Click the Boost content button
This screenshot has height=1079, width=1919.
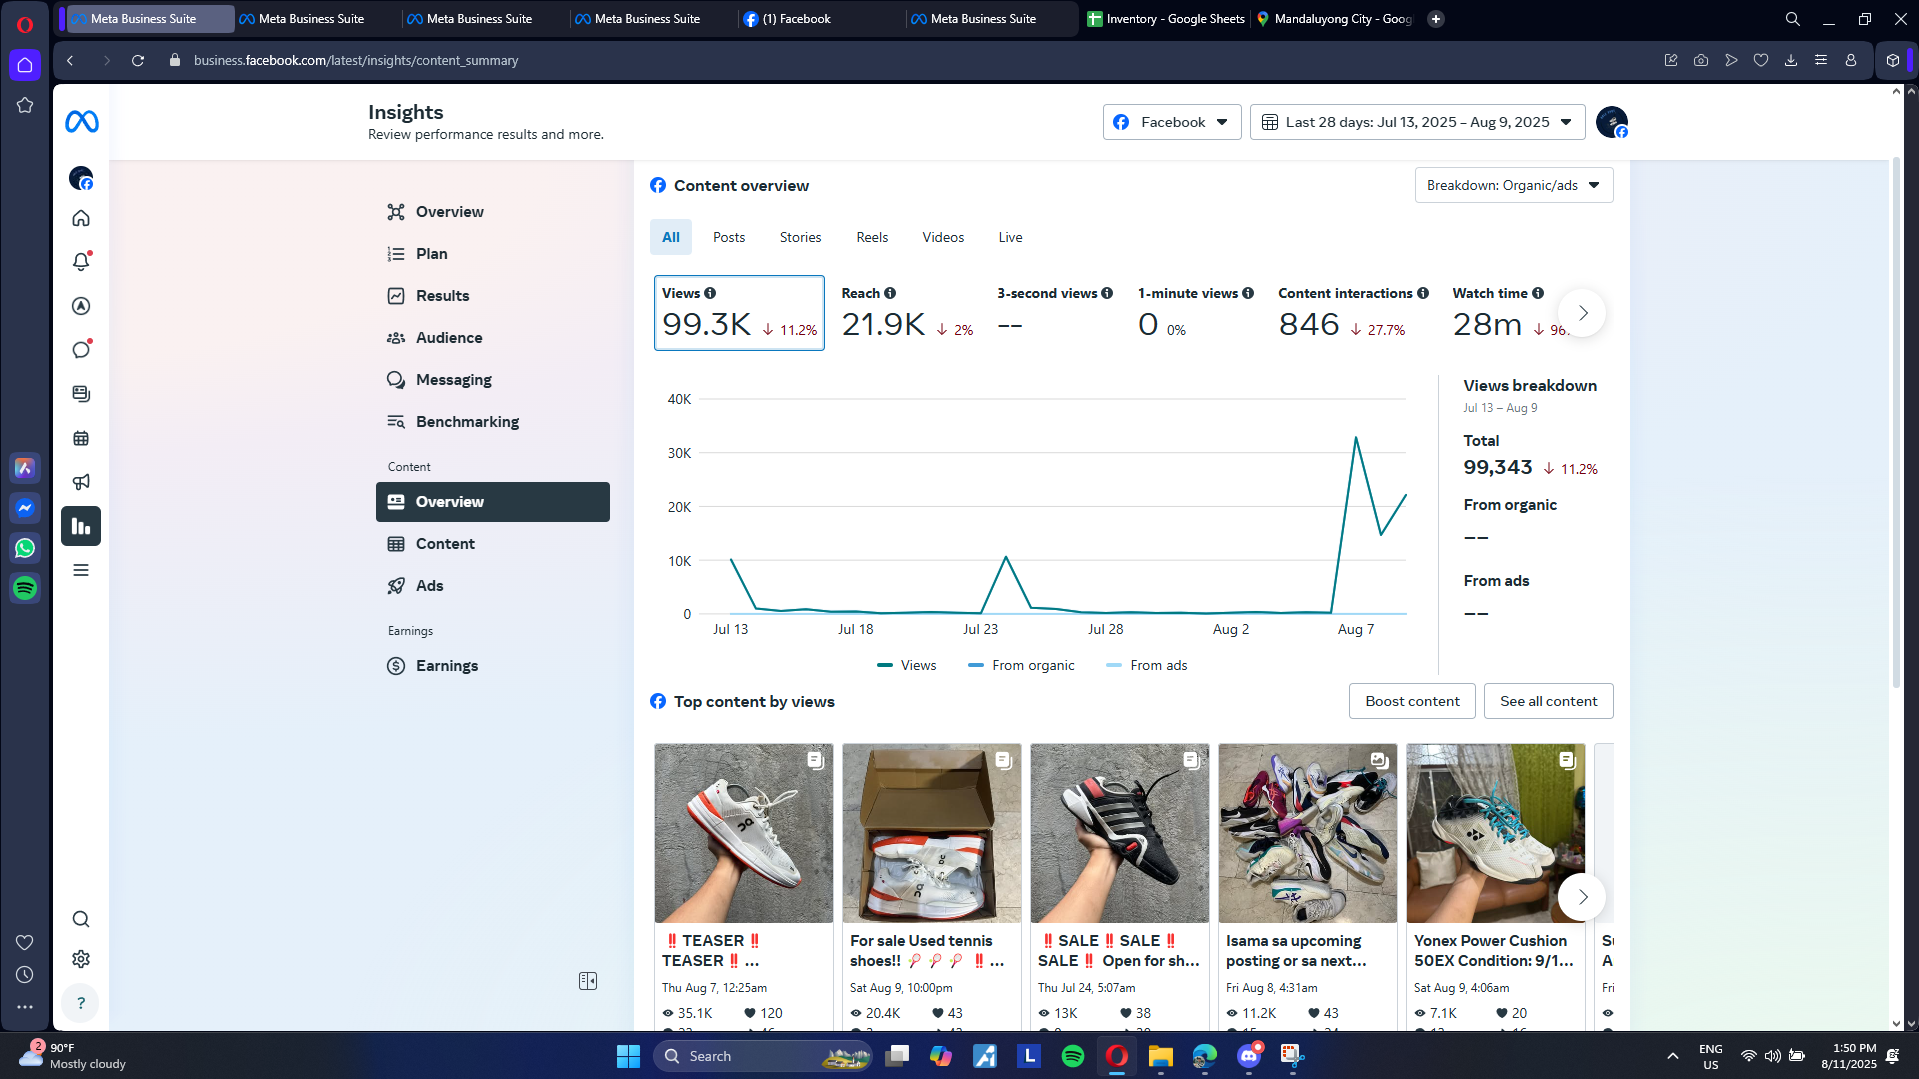(1412, 701)
